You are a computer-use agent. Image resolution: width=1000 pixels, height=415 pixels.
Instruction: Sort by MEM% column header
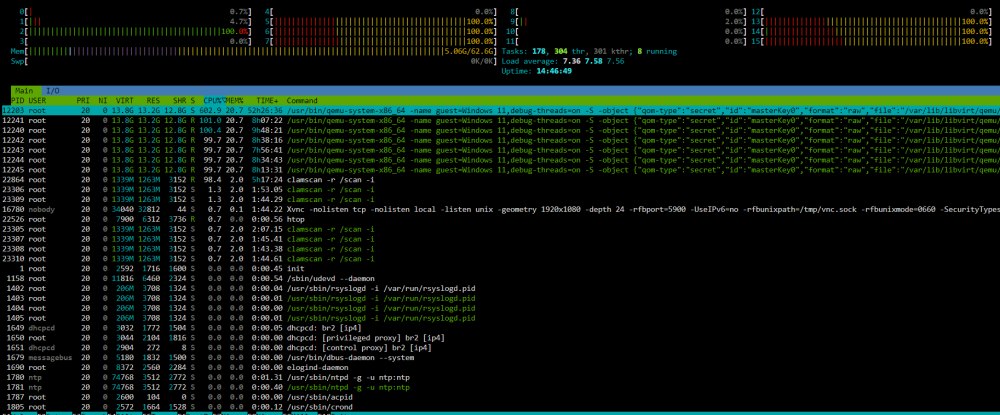coord(234,101)
